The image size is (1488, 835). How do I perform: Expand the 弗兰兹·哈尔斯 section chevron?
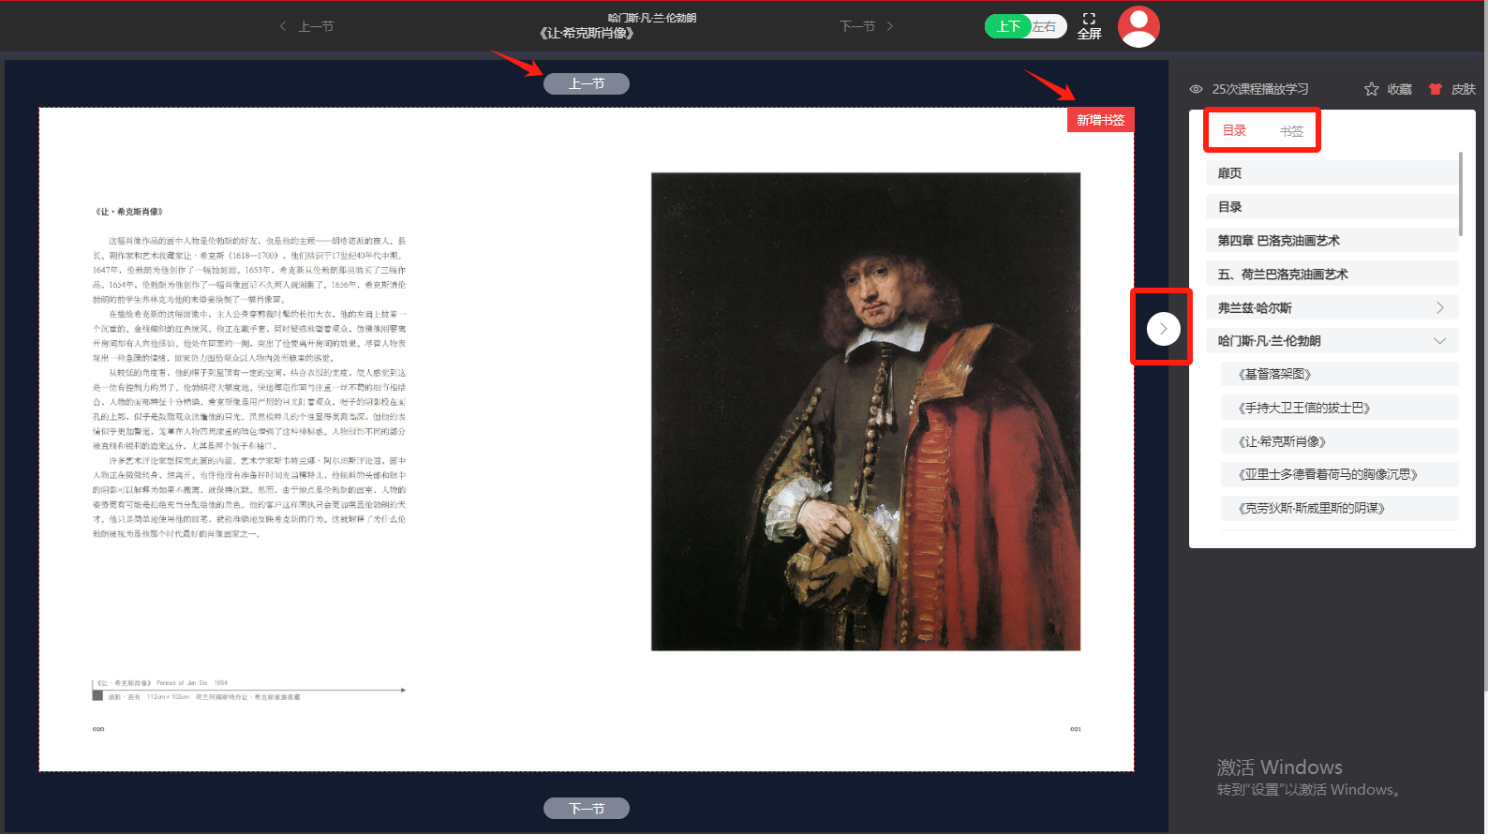point(1440,307)
